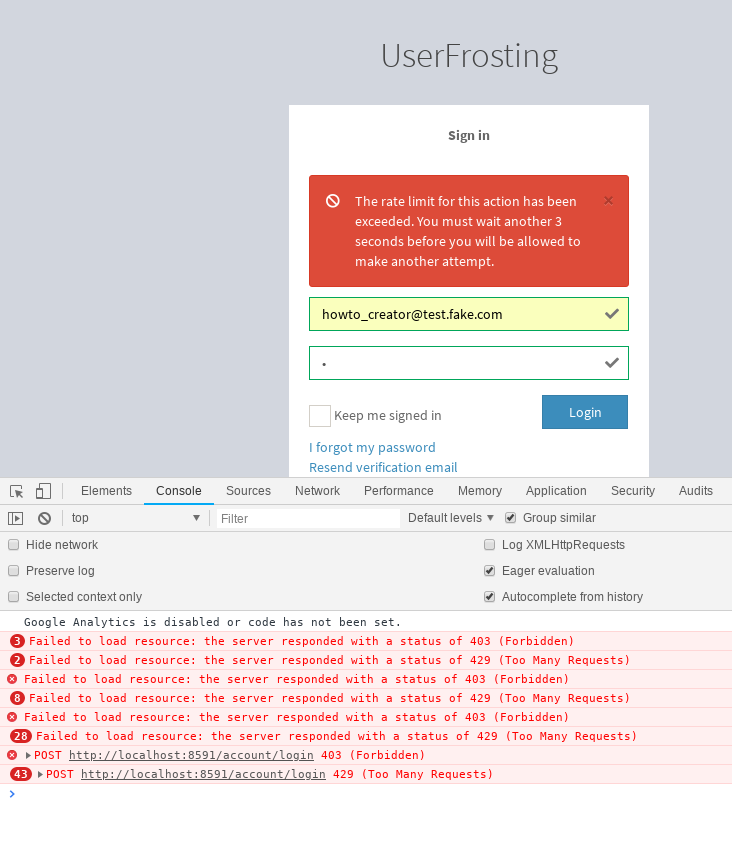Viewport: 732px width, 863px height.
Task: Switch to the Elements tab
Action: (106, 491)
